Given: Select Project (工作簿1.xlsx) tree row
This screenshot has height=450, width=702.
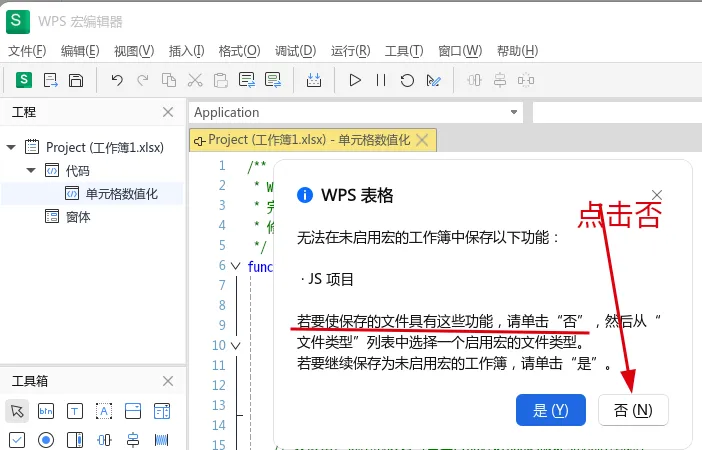Looking at the screenshot, I should click(105, 147).
